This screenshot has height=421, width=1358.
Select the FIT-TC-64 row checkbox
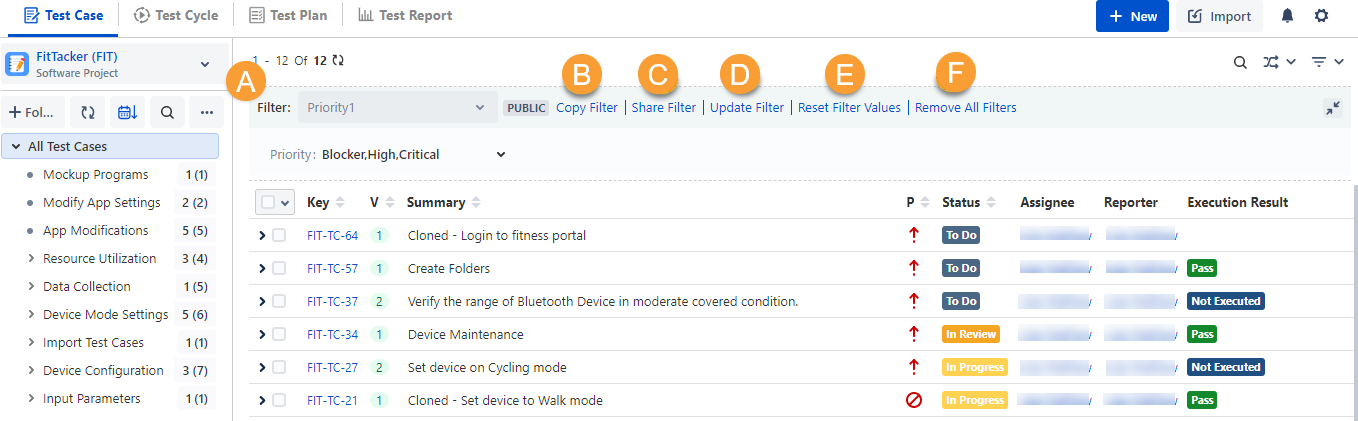pyautogui.click(x=279, y=235)
